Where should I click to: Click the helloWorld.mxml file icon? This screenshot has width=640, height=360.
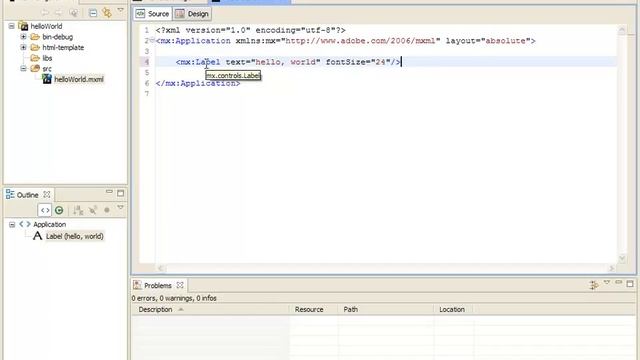[x=47, y=79]
